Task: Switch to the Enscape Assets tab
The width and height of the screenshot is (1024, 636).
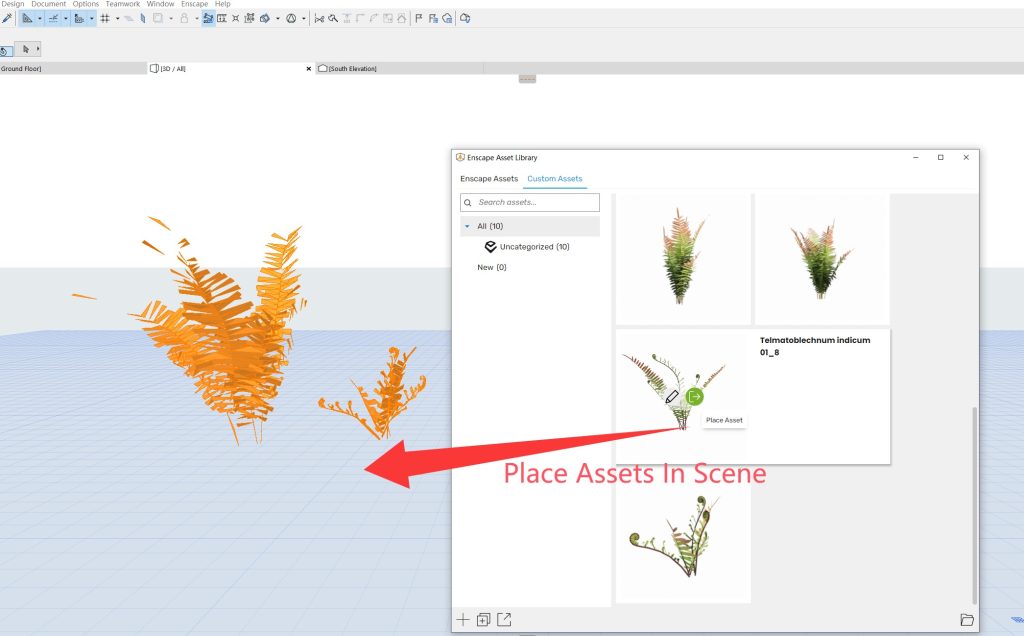Action: tap(489, 179)
